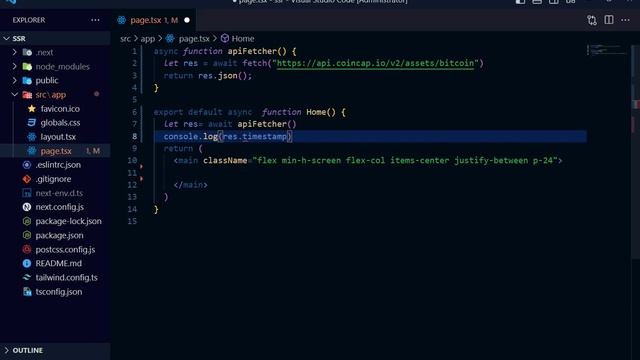Click the app breadcrumb segment
Viewport: 640px width, 360px height.
148,38
